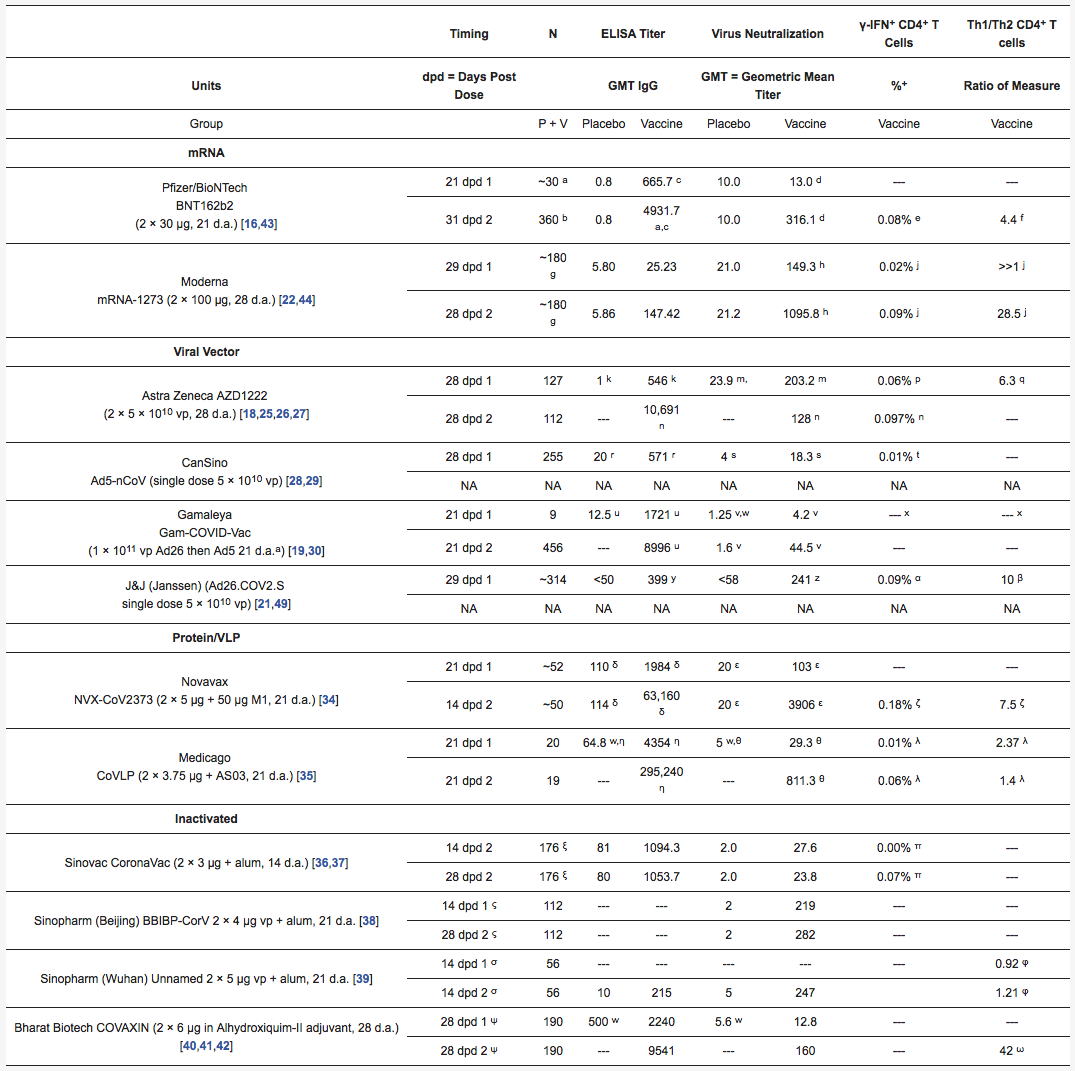Open citation 27 for Astra Zeneca AZD1222
1075x1071 pixels.
299,414
